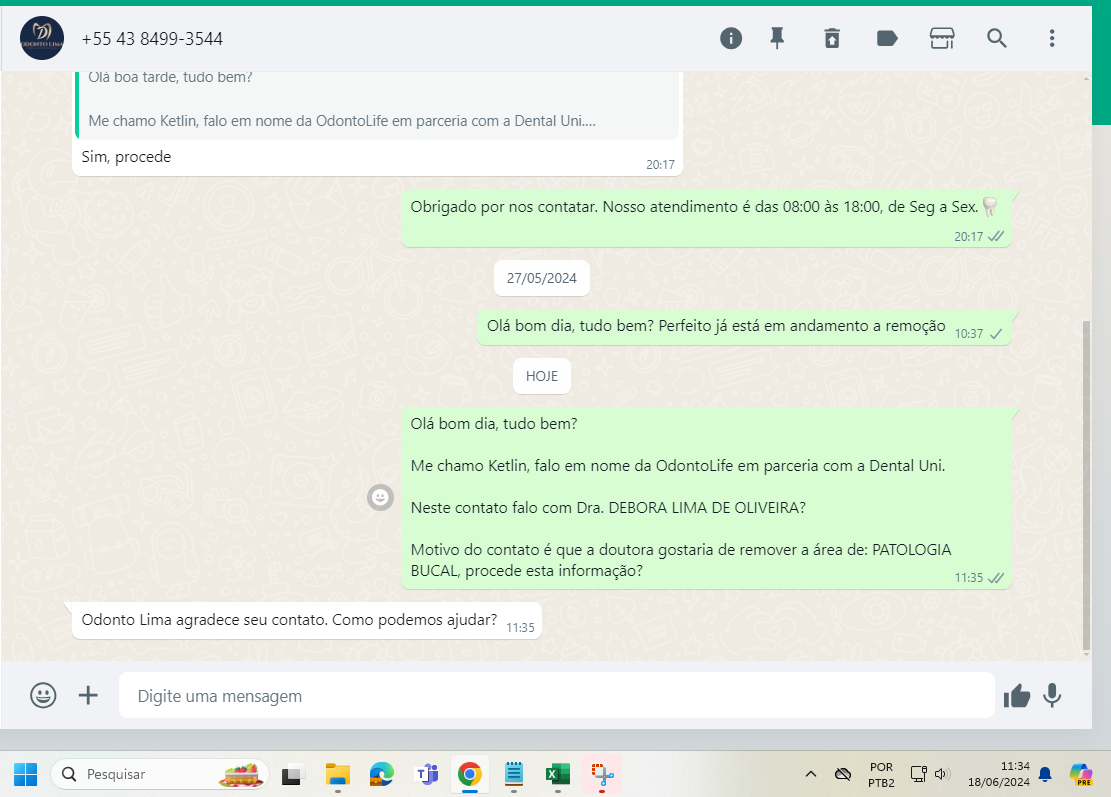Select 'Perfeito já está em andamento' message

(744, 327)
